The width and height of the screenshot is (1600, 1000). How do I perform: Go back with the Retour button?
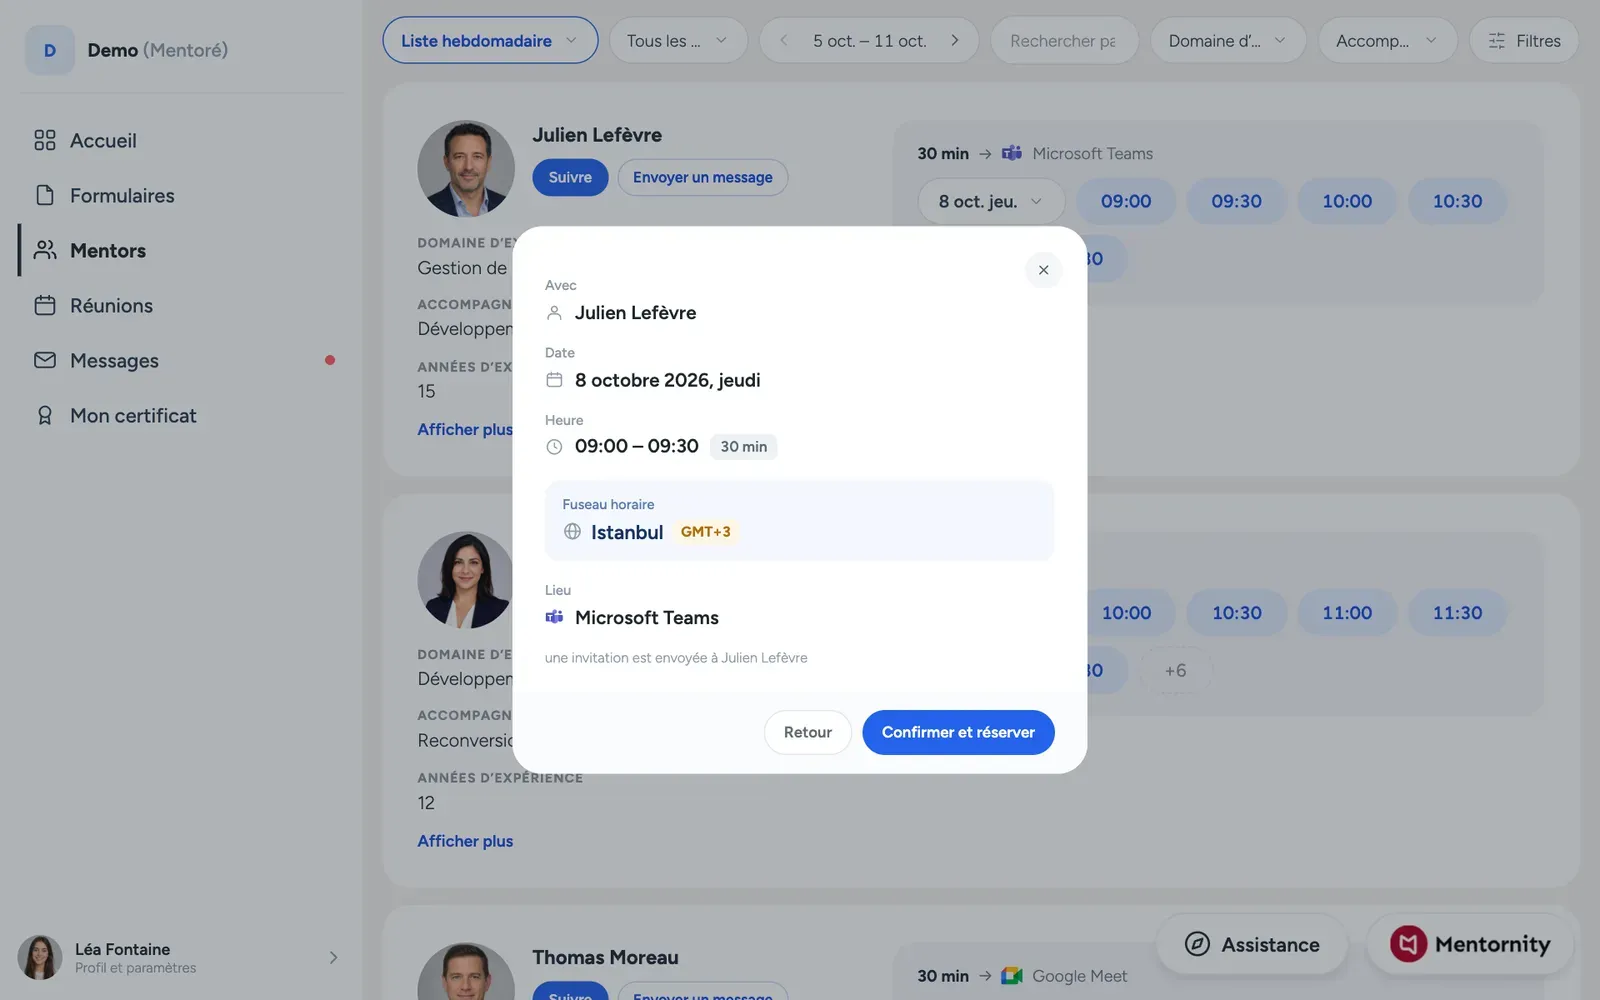tap(807, 732)
